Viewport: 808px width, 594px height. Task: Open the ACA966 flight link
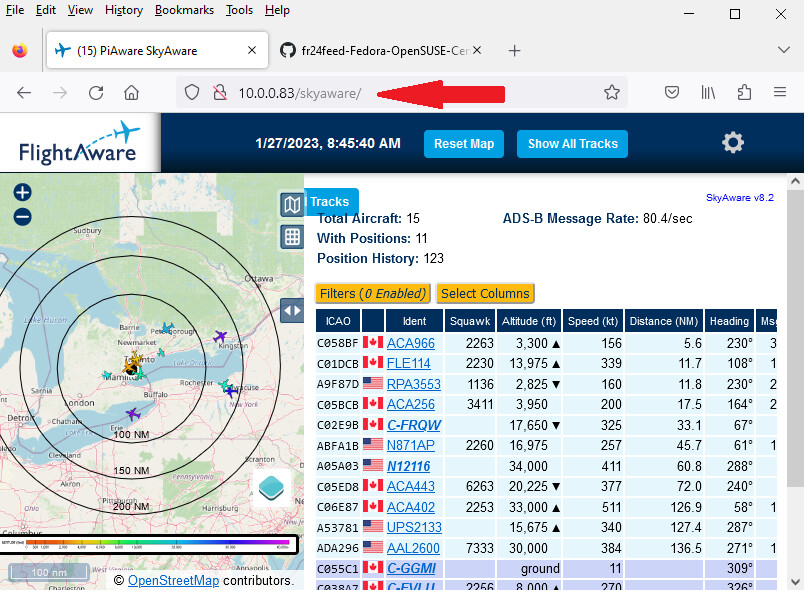click(411, 344)
